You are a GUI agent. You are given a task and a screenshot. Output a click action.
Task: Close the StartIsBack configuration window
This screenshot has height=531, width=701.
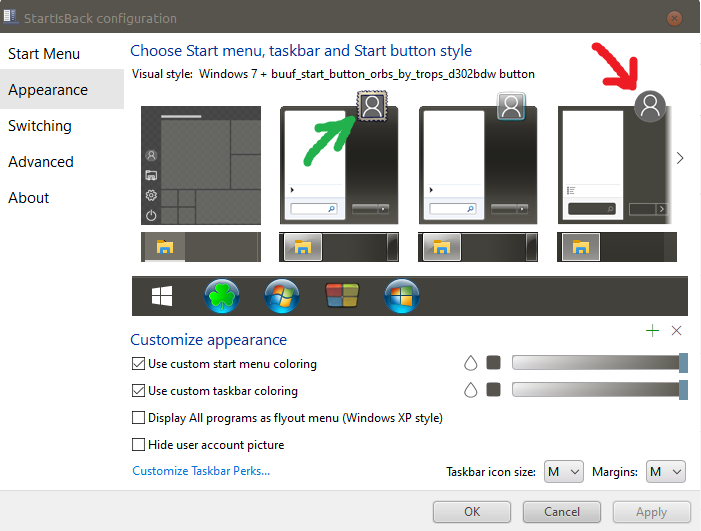pos(674,18)
